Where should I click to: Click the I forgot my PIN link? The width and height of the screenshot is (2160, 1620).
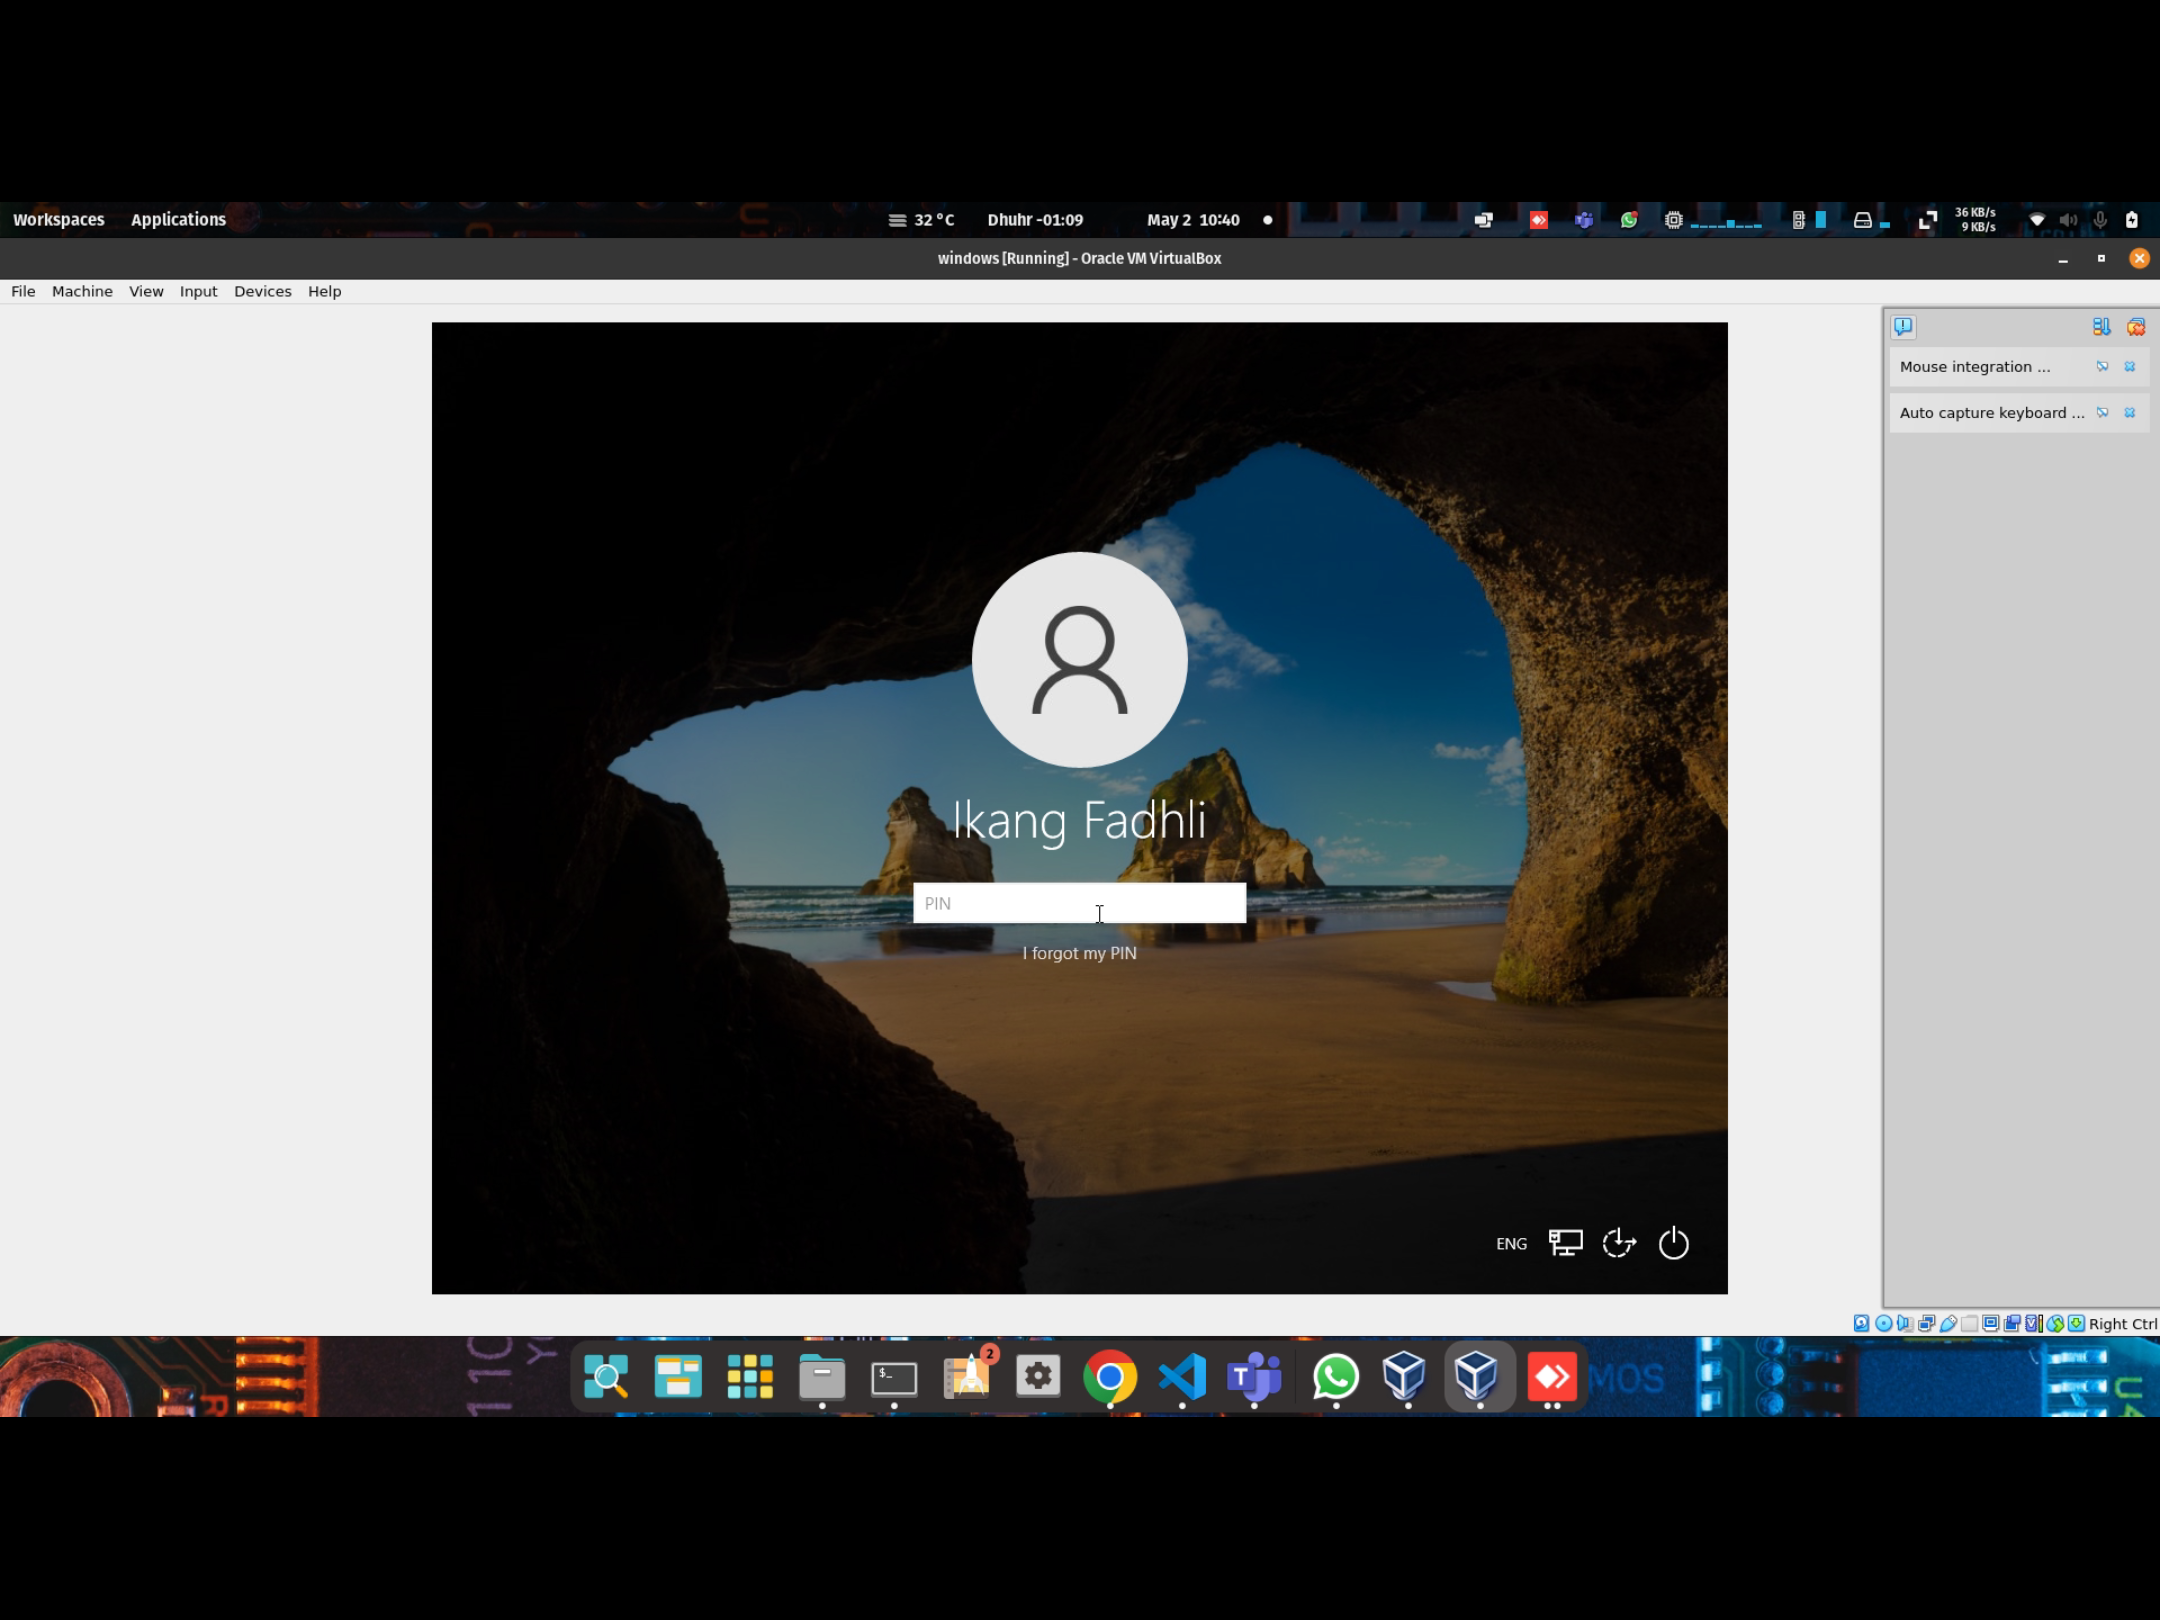click(1079, 953)
